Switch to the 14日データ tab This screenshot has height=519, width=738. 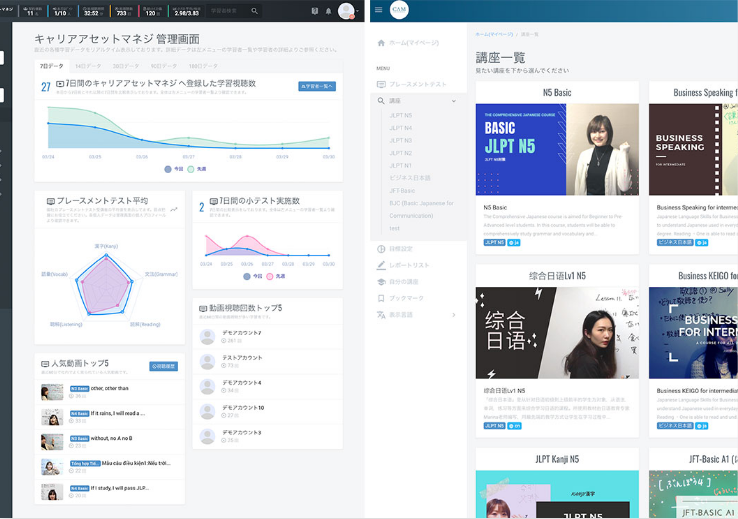(x=88, y=65)
